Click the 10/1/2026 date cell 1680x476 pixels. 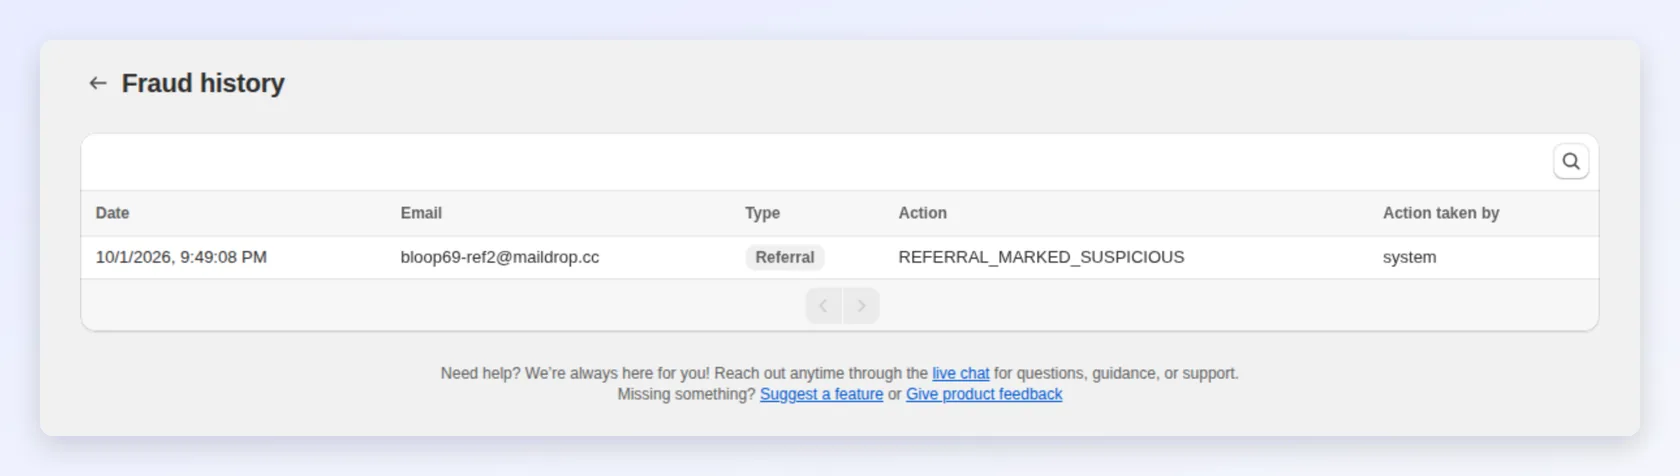point(181,257)
